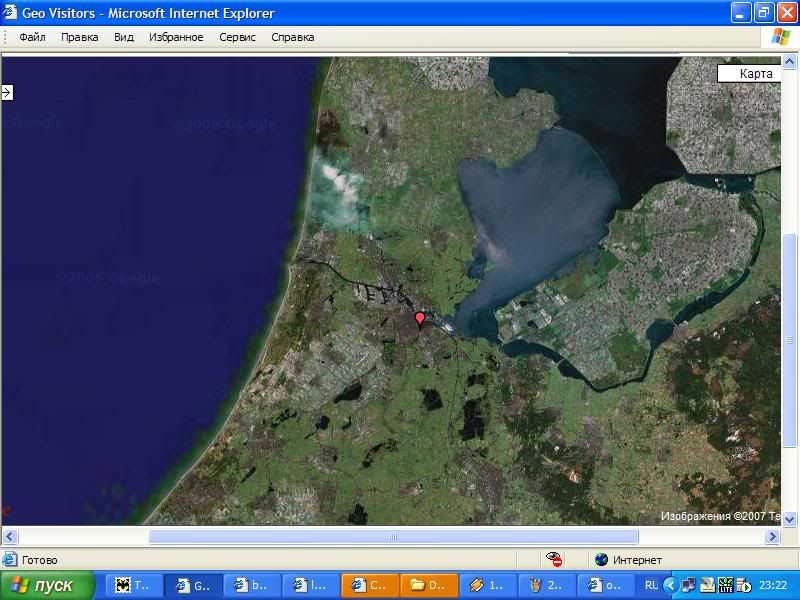Screen dimensions: 800x600
Task: Switch map view with the Карта button
Action: pos(749,73)
